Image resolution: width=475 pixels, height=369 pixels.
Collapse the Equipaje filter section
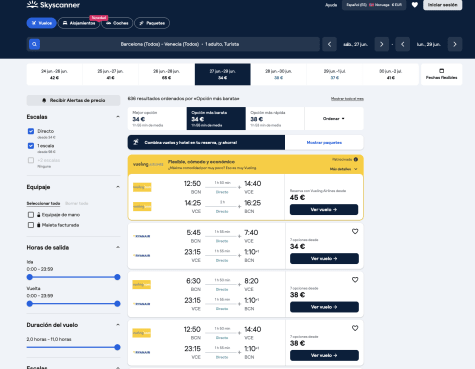click(118, 187)
